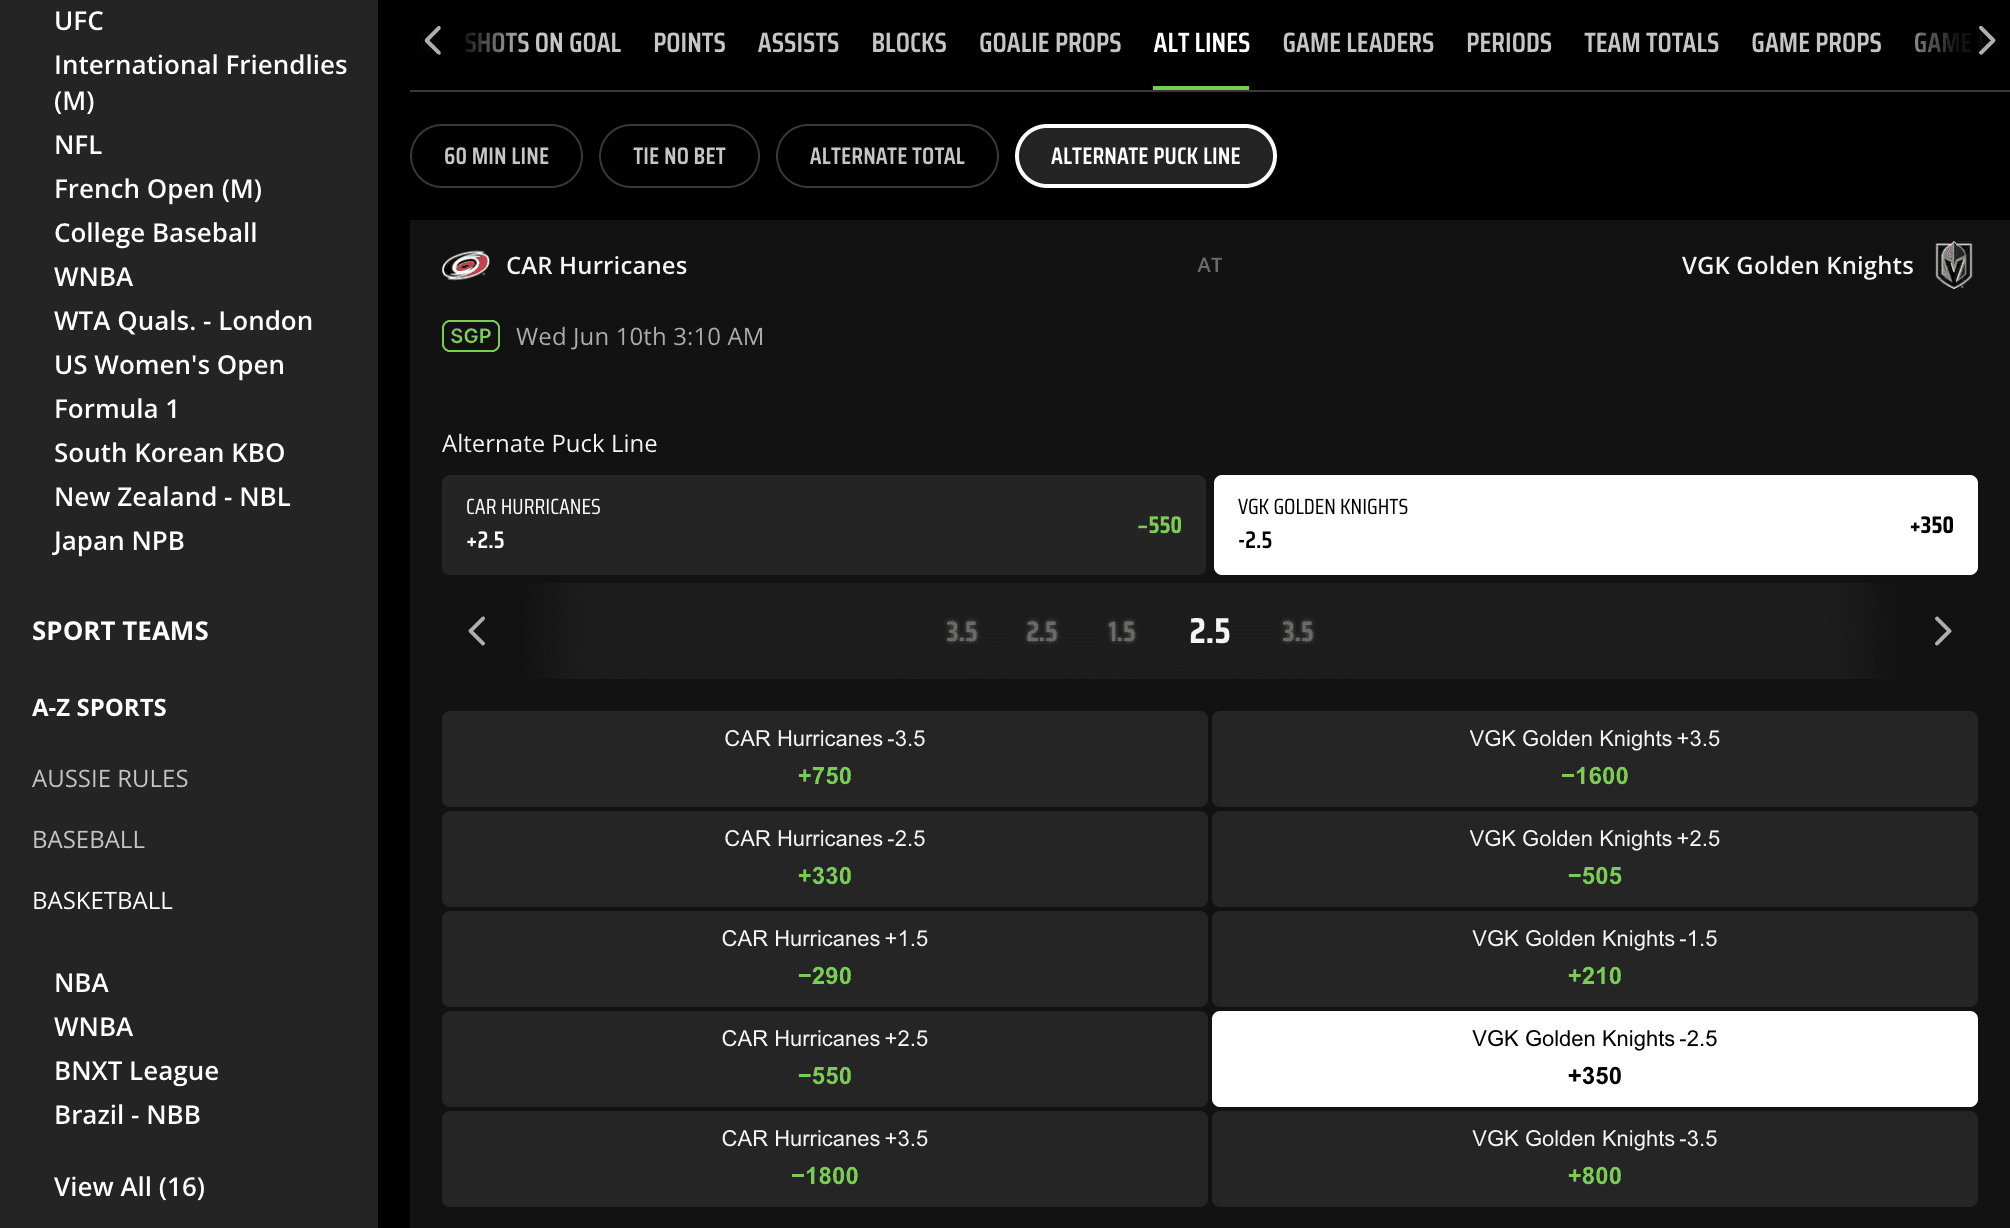Screen dimensions: 2010x1228
Task: Select the 60 Min Line filter
Action: pos(496,156)
